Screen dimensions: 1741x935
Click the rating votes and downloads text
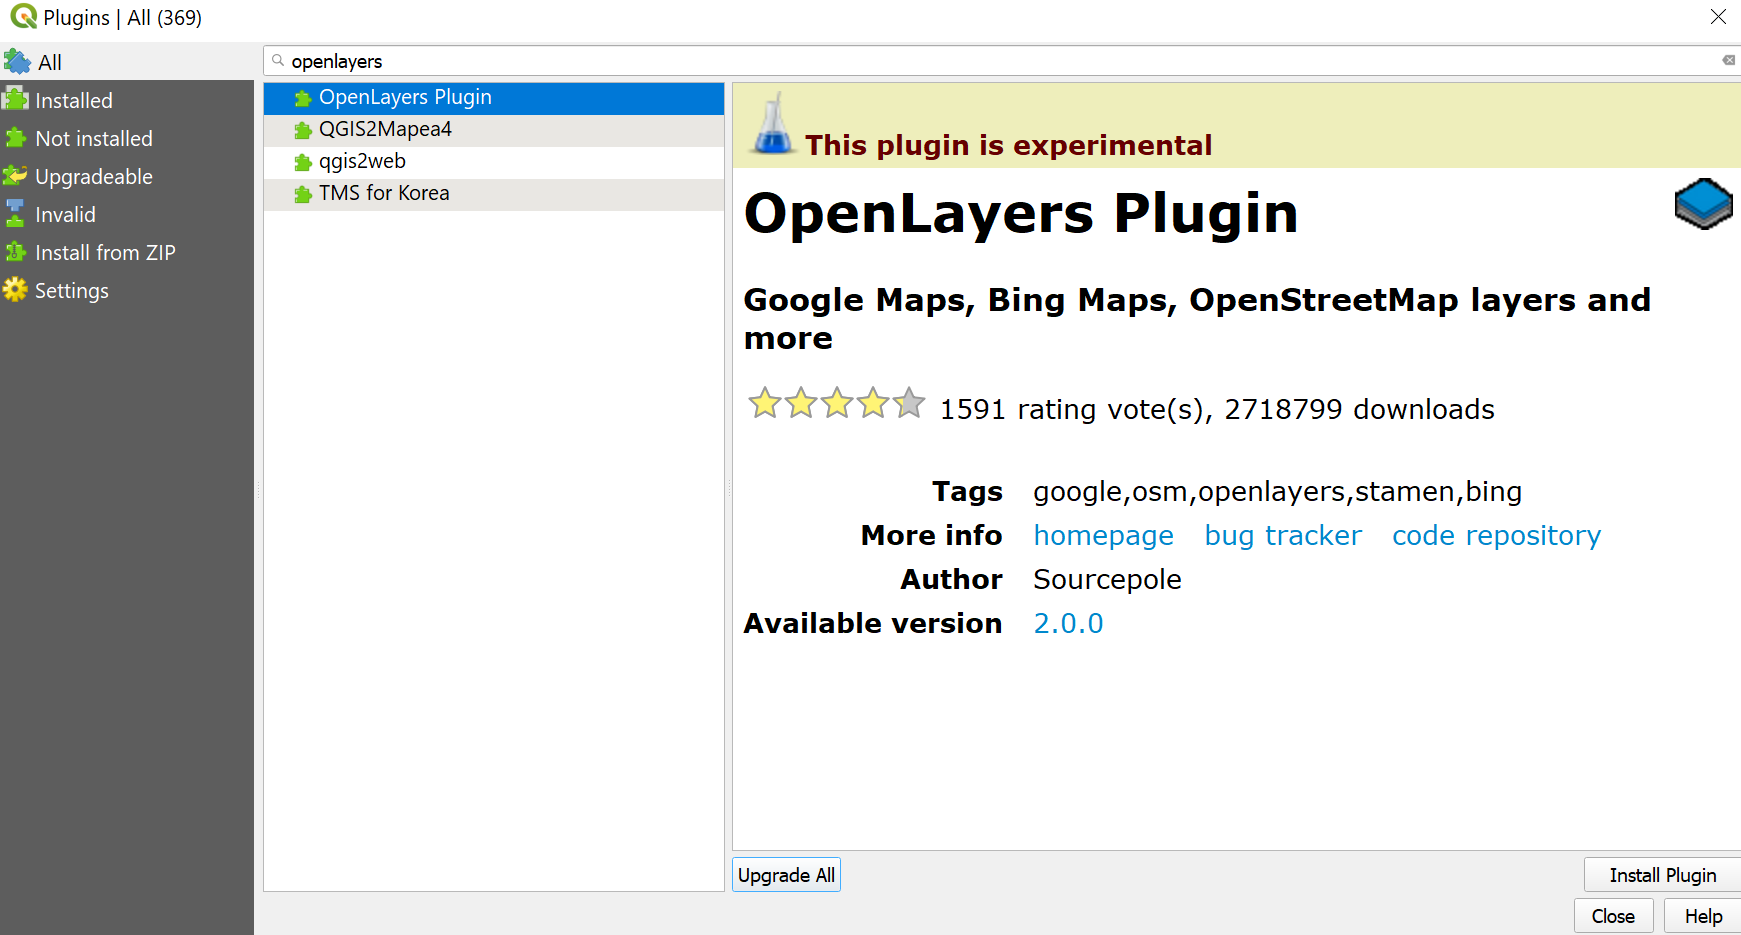coord(1217,409)
